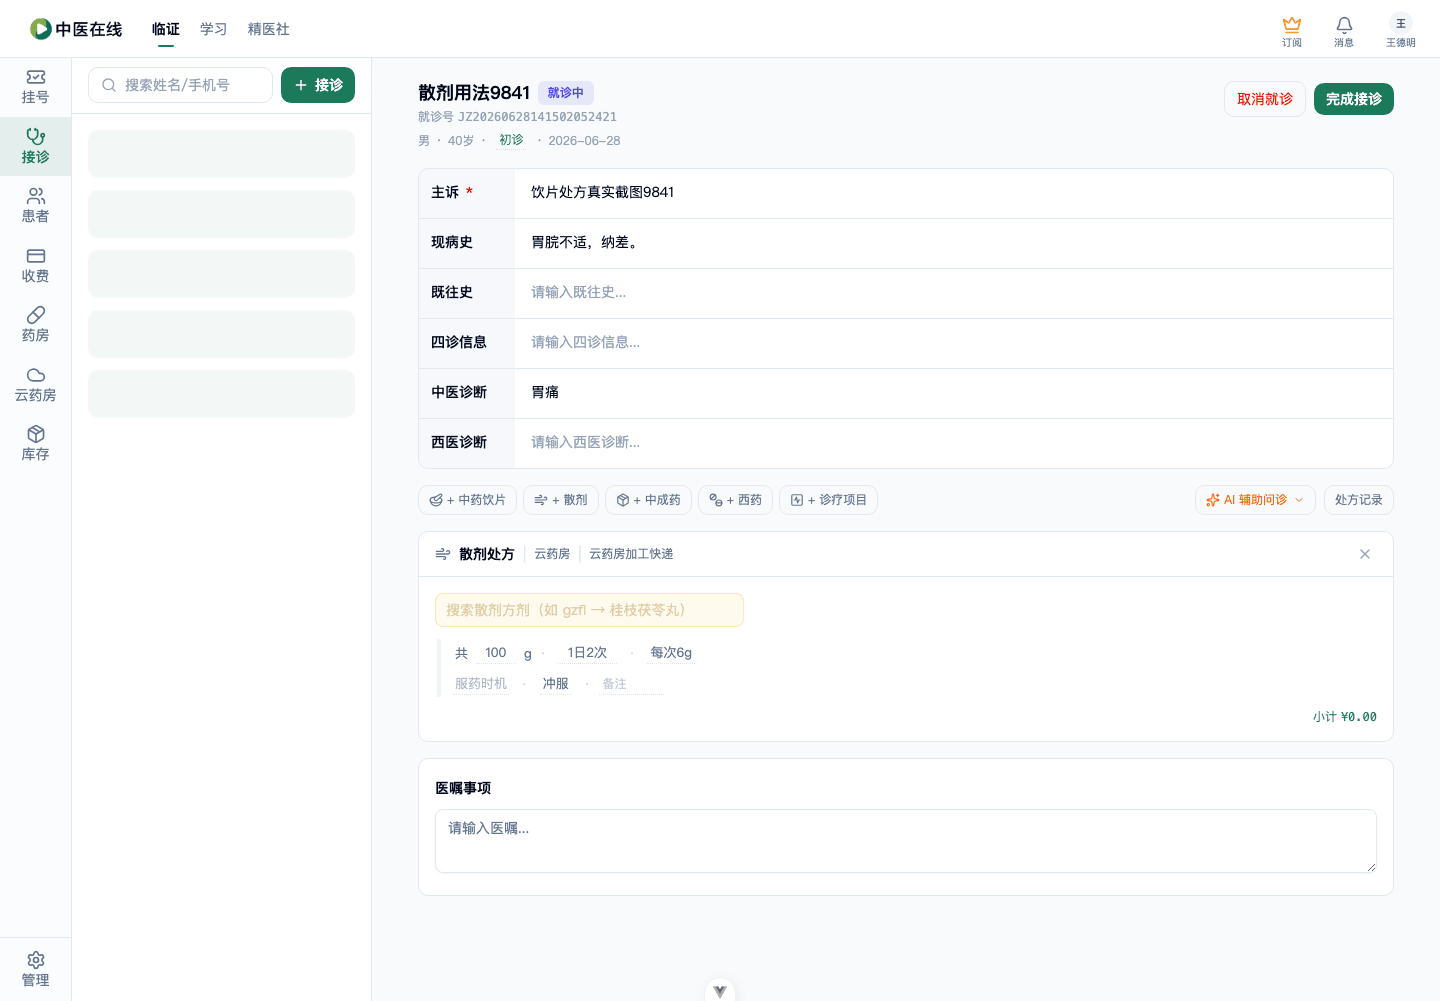1440x1001 pixels.
Task: Click the 取消就诊 button
Action: click(1265, 99)
